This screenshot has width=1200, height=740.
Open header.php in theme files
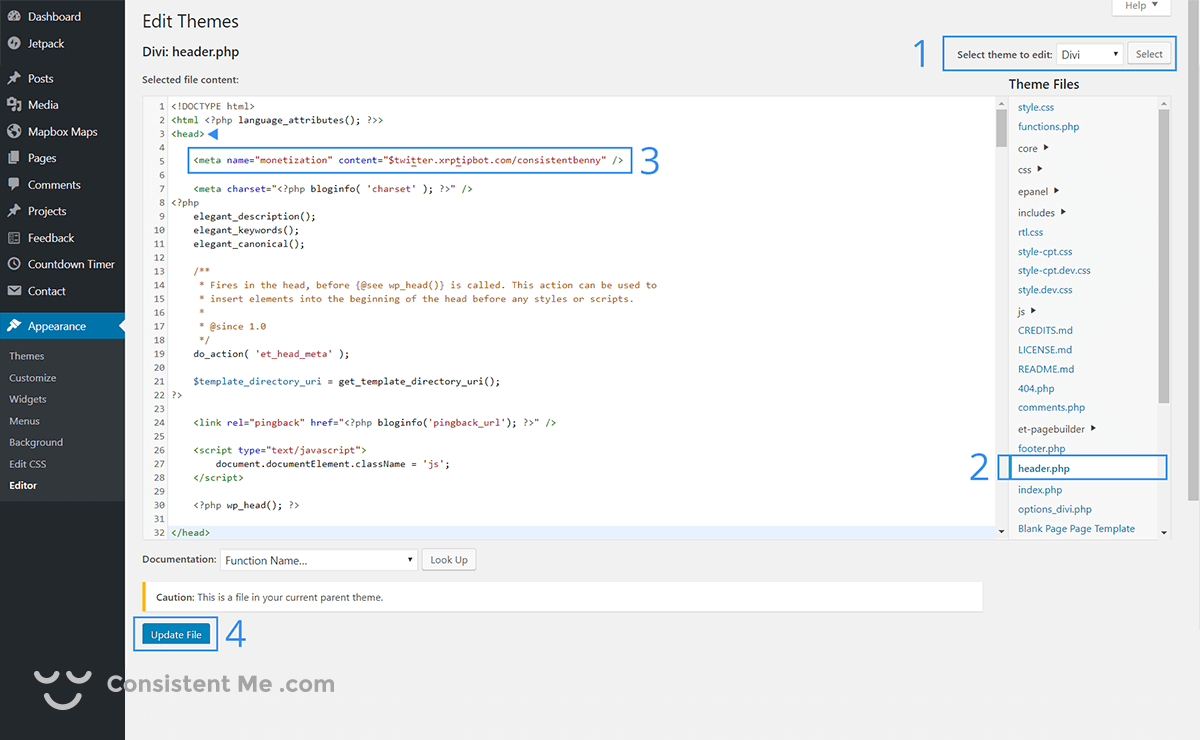1044,468
